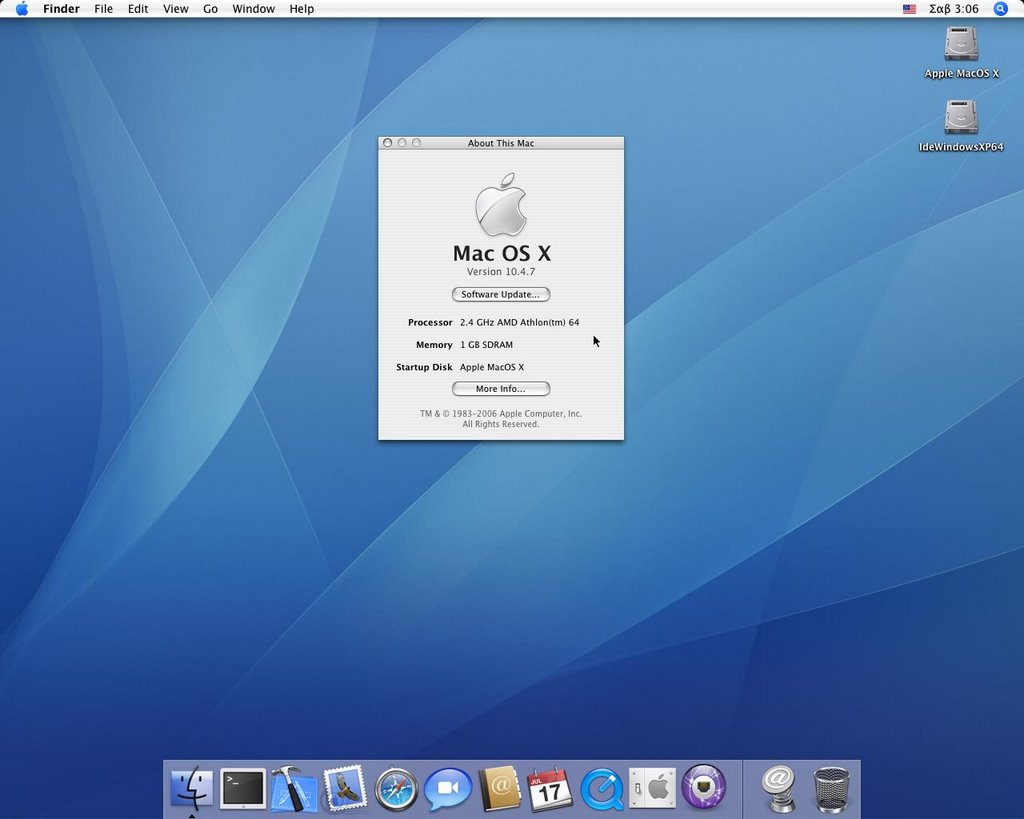This screenshot has height=819, width=1024.
Task: Click the menu bar clock
Action: (953, 8)
